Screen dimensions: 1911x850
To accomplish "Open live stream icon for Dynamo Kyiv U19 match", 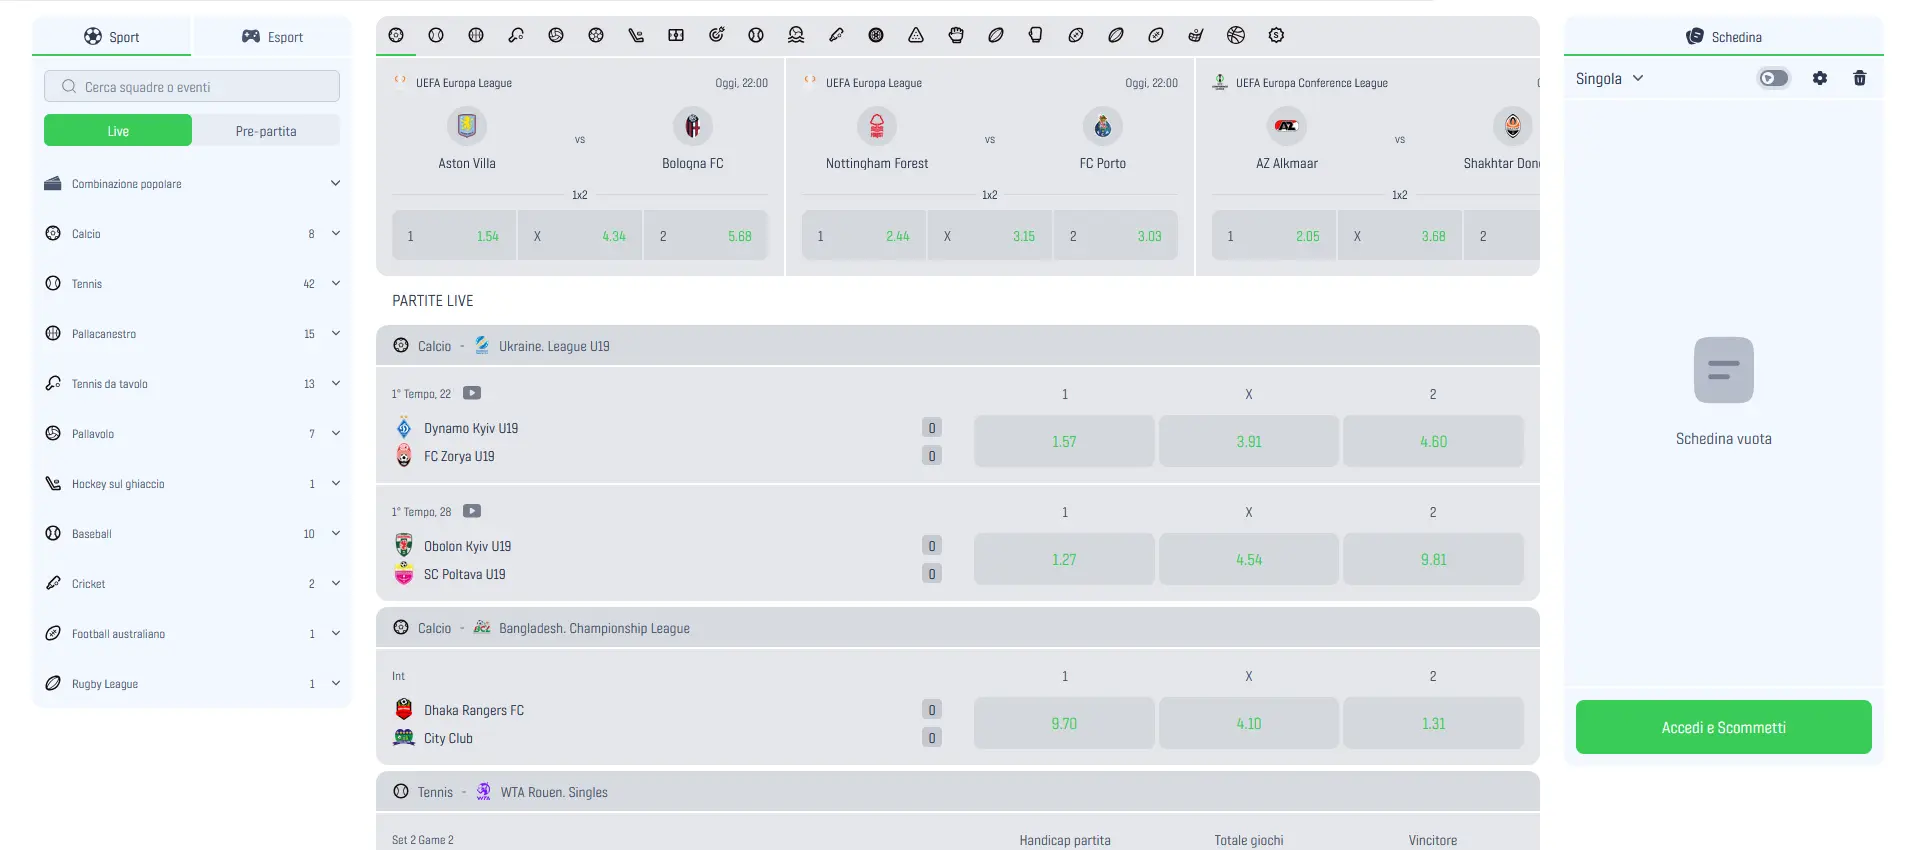I will coord(472,393).
